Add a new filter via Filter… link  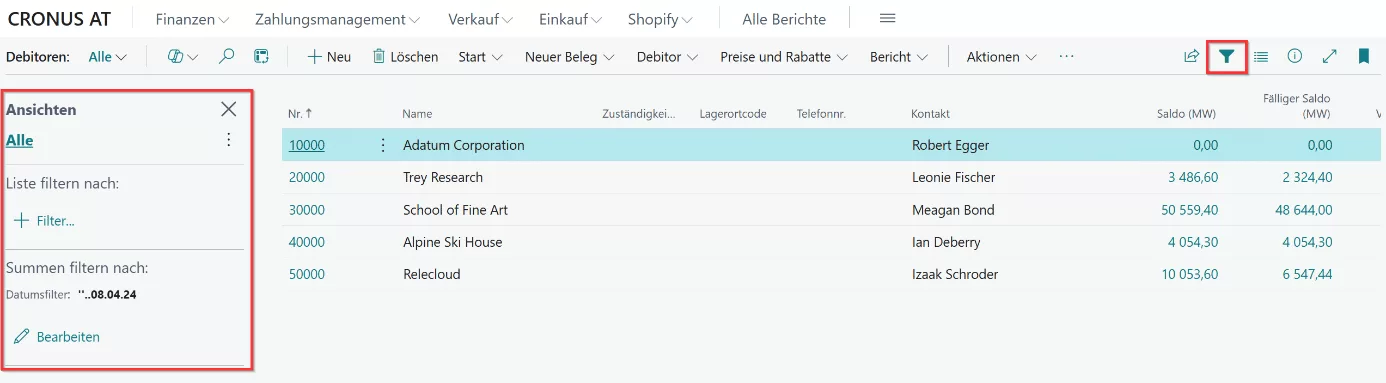pyautogui.click(x=44, y=220)
